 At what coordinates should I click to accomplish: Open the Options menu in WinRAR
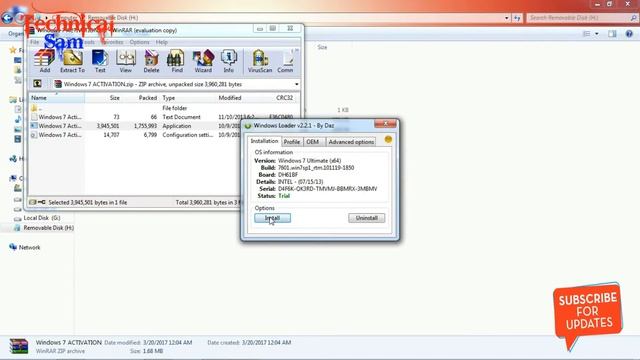pyautogui.click(x=139, y=42)
